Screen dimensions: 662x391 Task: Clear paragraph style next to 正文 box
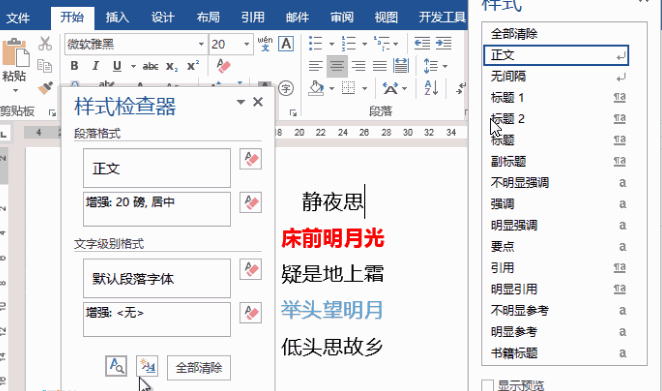[x=251, y=159]
